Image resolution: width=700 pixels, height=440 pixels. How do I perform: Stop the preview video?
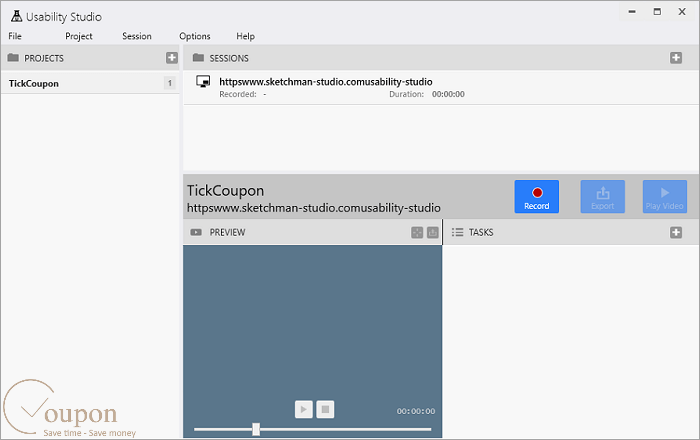325,409
